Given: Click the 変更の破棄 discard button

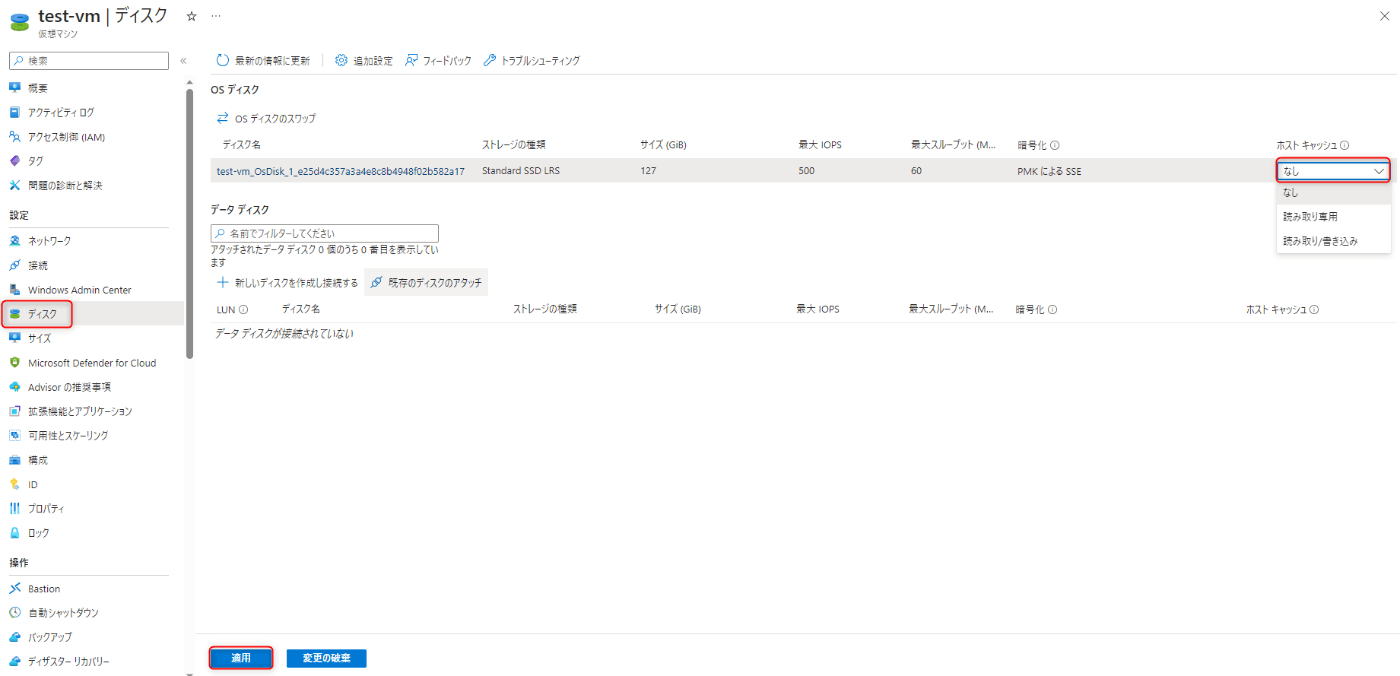Looking at the screenshot, I should (x=326, y=658).
